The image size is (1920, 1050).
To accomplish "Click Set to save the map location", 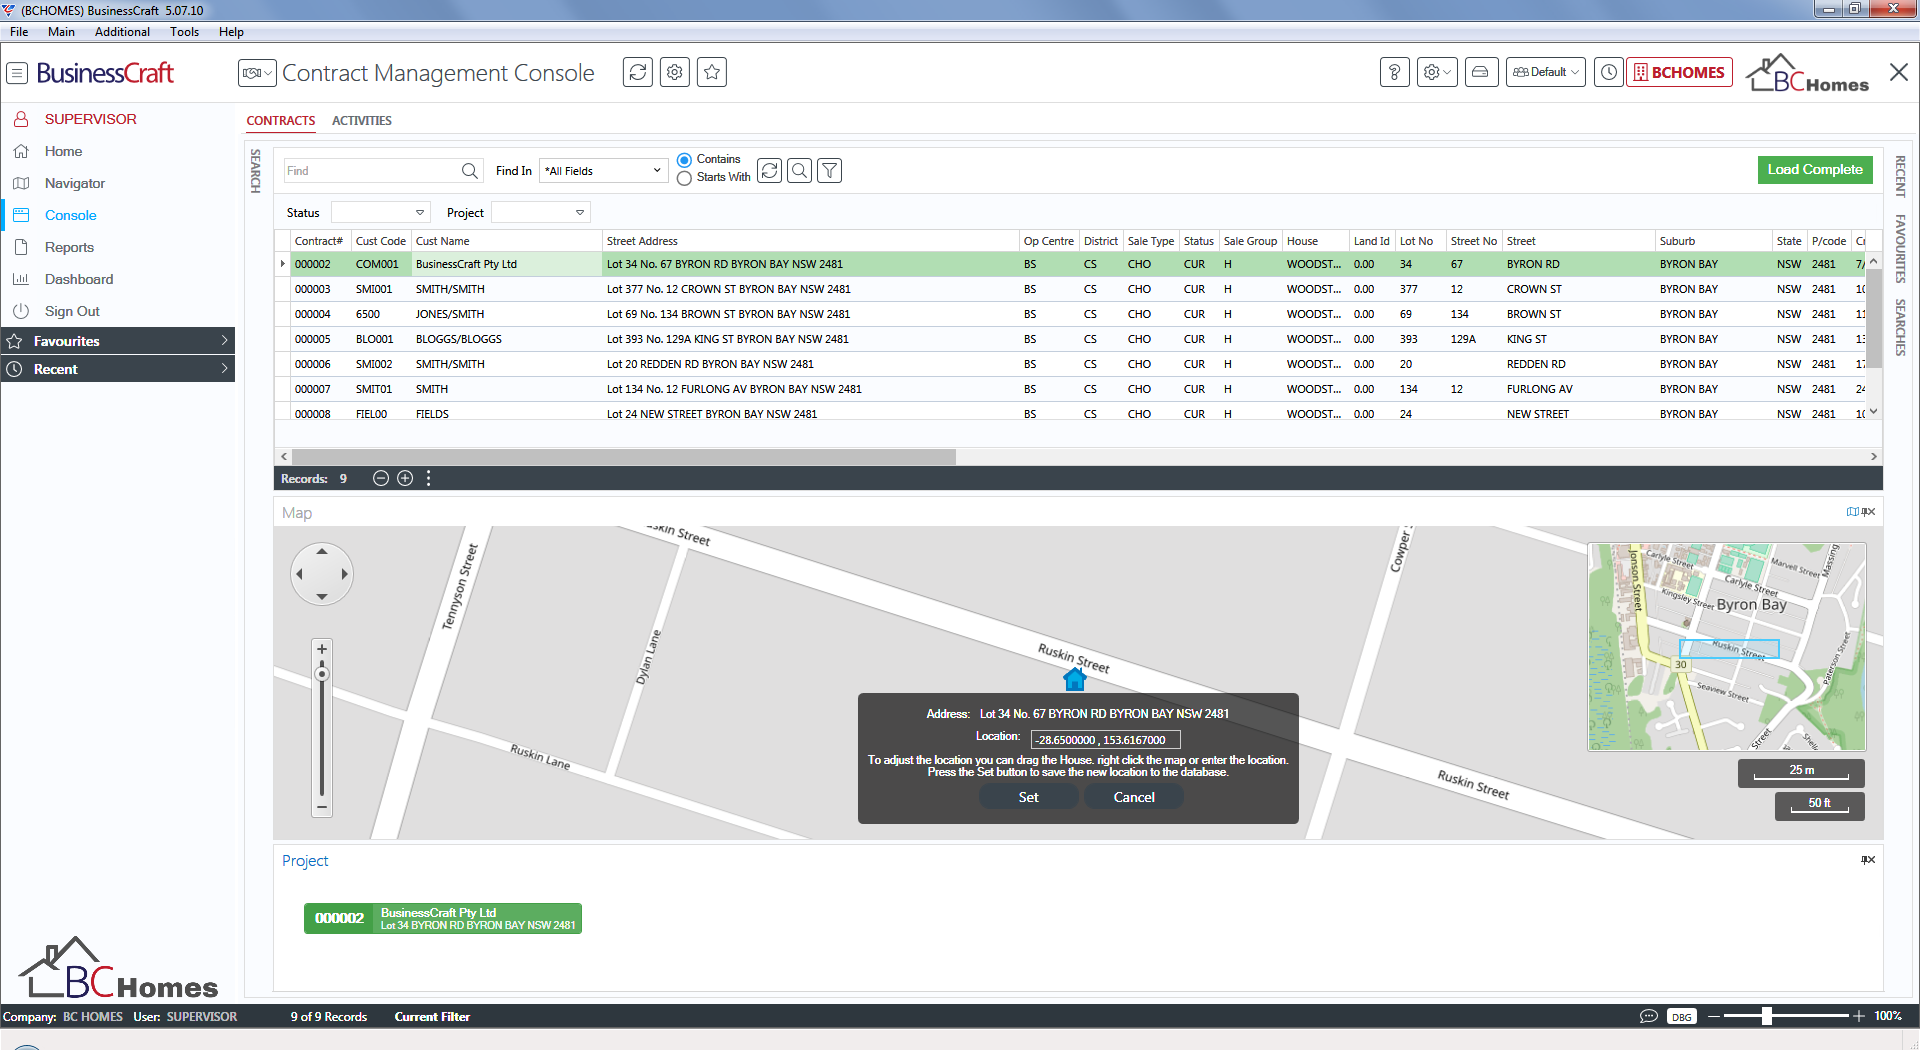I will (x=1028, y=797).
